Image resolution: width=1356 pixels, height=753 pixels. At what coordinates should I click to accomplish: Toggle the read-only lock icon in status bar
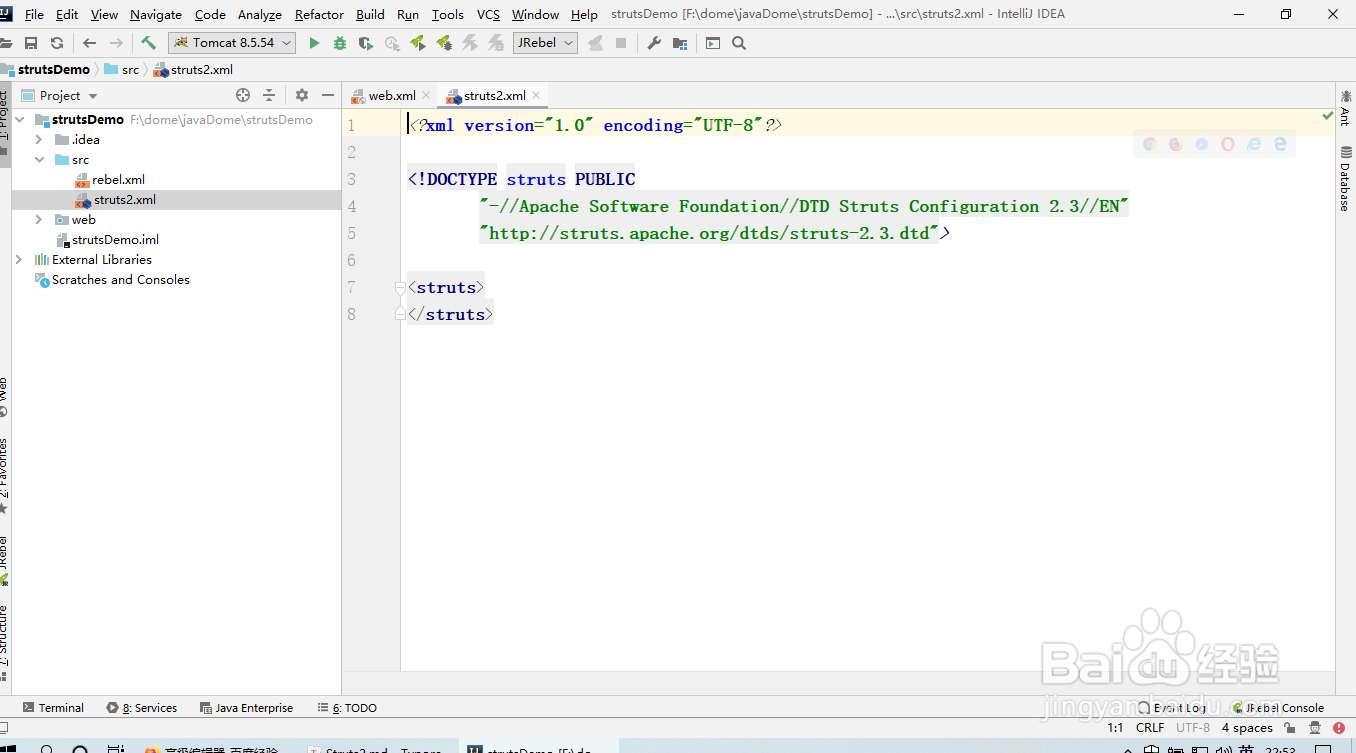[1290, 728]
